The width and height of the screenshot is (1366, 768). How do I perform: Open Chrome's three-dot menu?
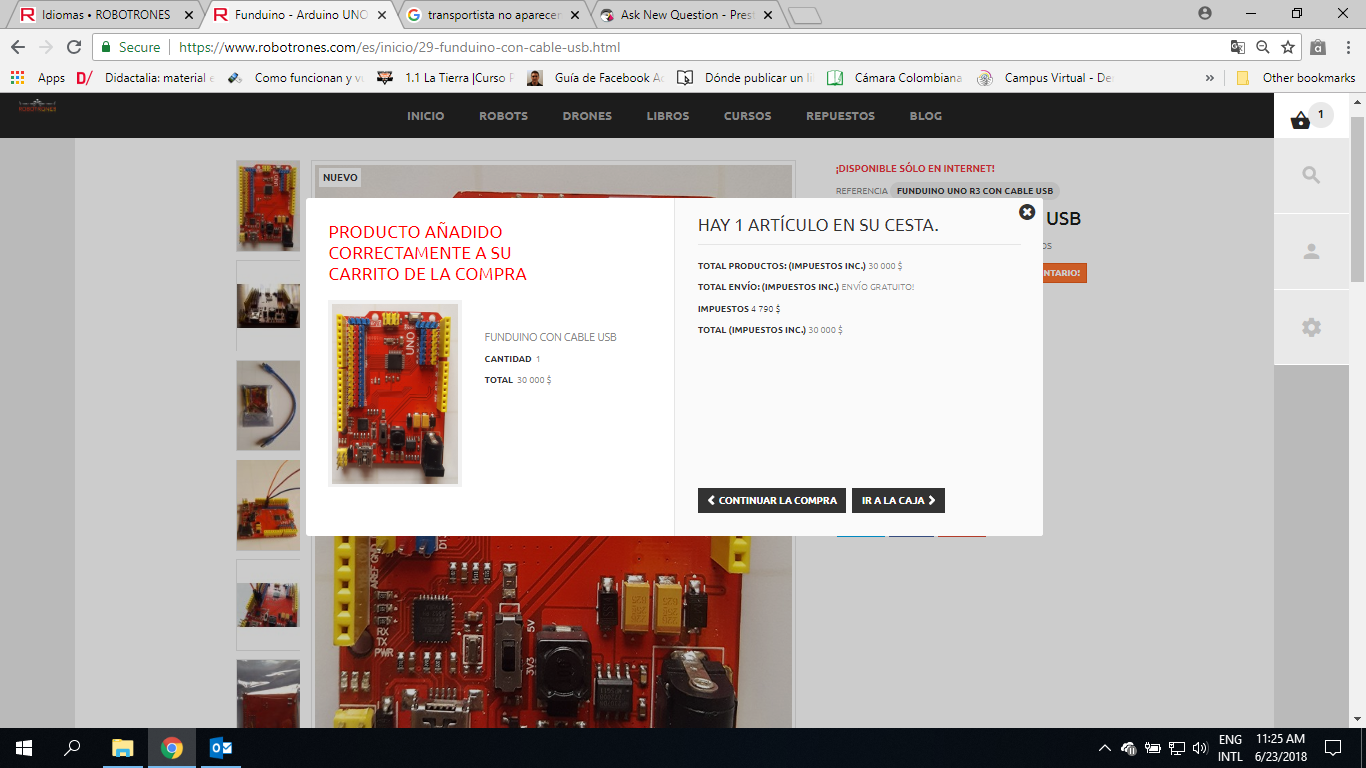pos(1347,47)
